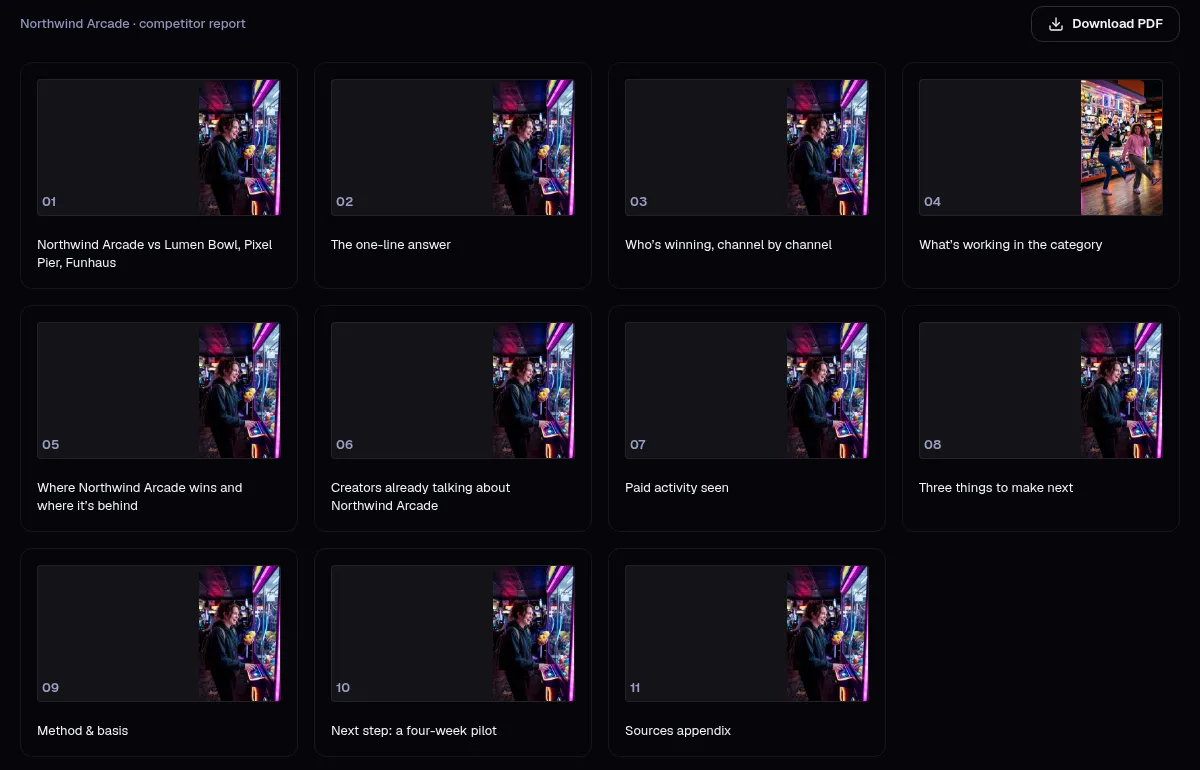Image resolution: width=1200 pixels, height=770 pixels.
Task: Click the title "Northwind Arcade vs Lumen Bowl, Pixel Pier, Funhaus"
Action: point(155,254)
